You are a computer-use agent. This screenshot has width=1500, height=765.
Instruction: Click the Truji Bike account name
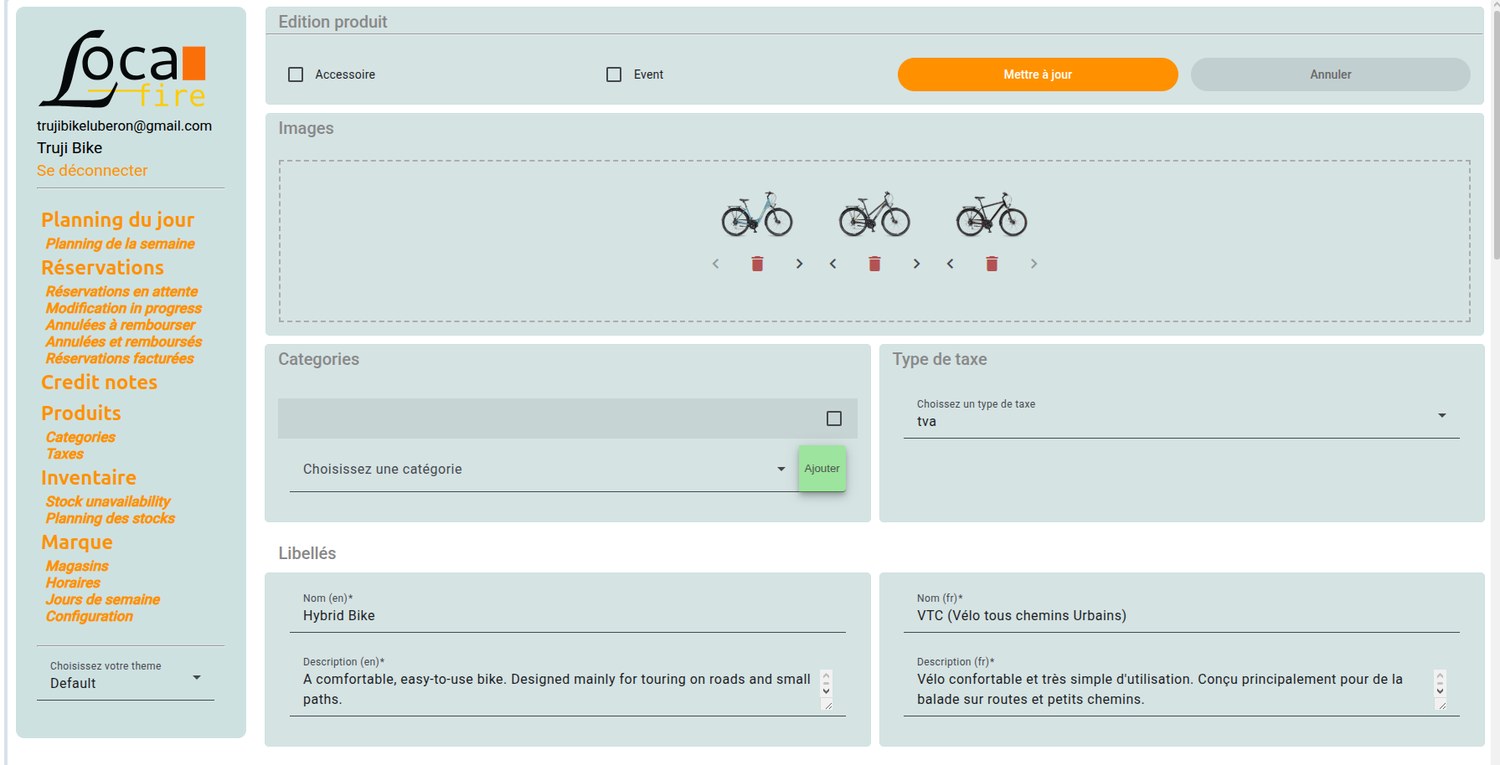point(70,148)
